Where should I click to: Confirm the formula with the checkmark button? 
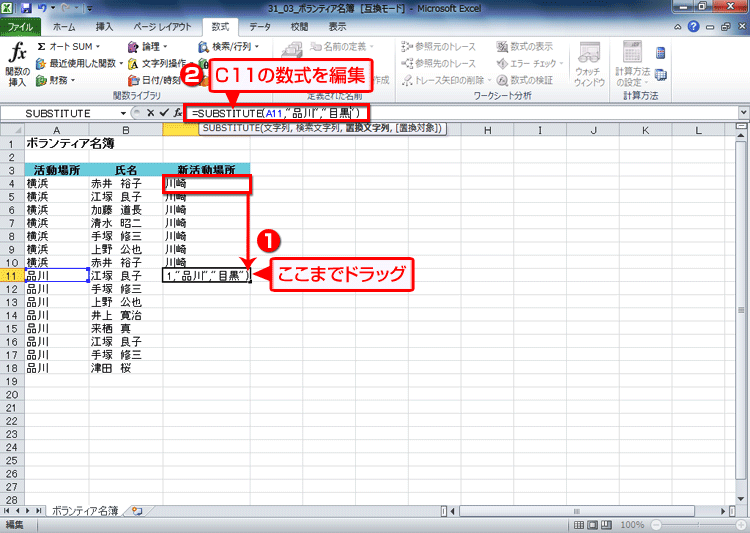pyautogui.click(x=164, y=113)
